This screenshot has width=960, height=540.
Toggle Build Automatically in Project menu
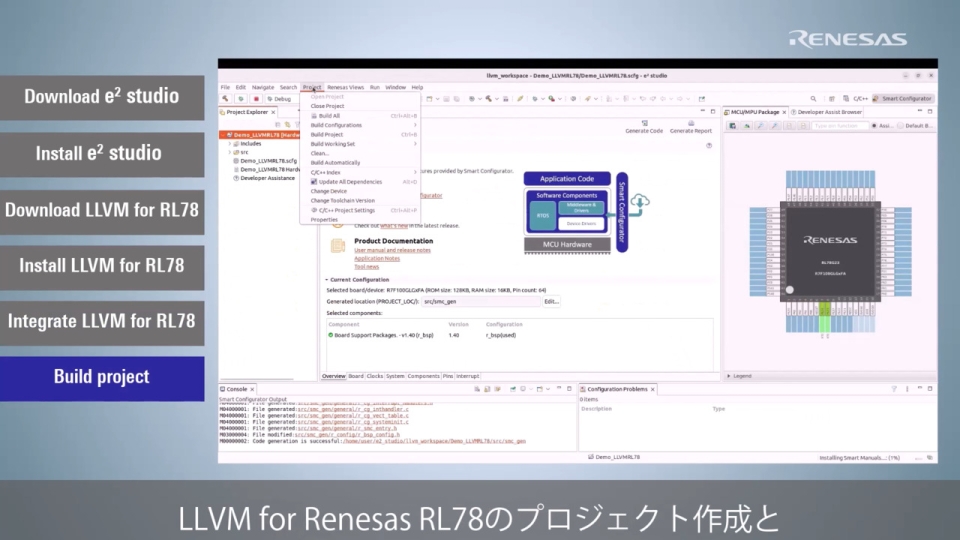pyautogui.click(x=335, y=162)
